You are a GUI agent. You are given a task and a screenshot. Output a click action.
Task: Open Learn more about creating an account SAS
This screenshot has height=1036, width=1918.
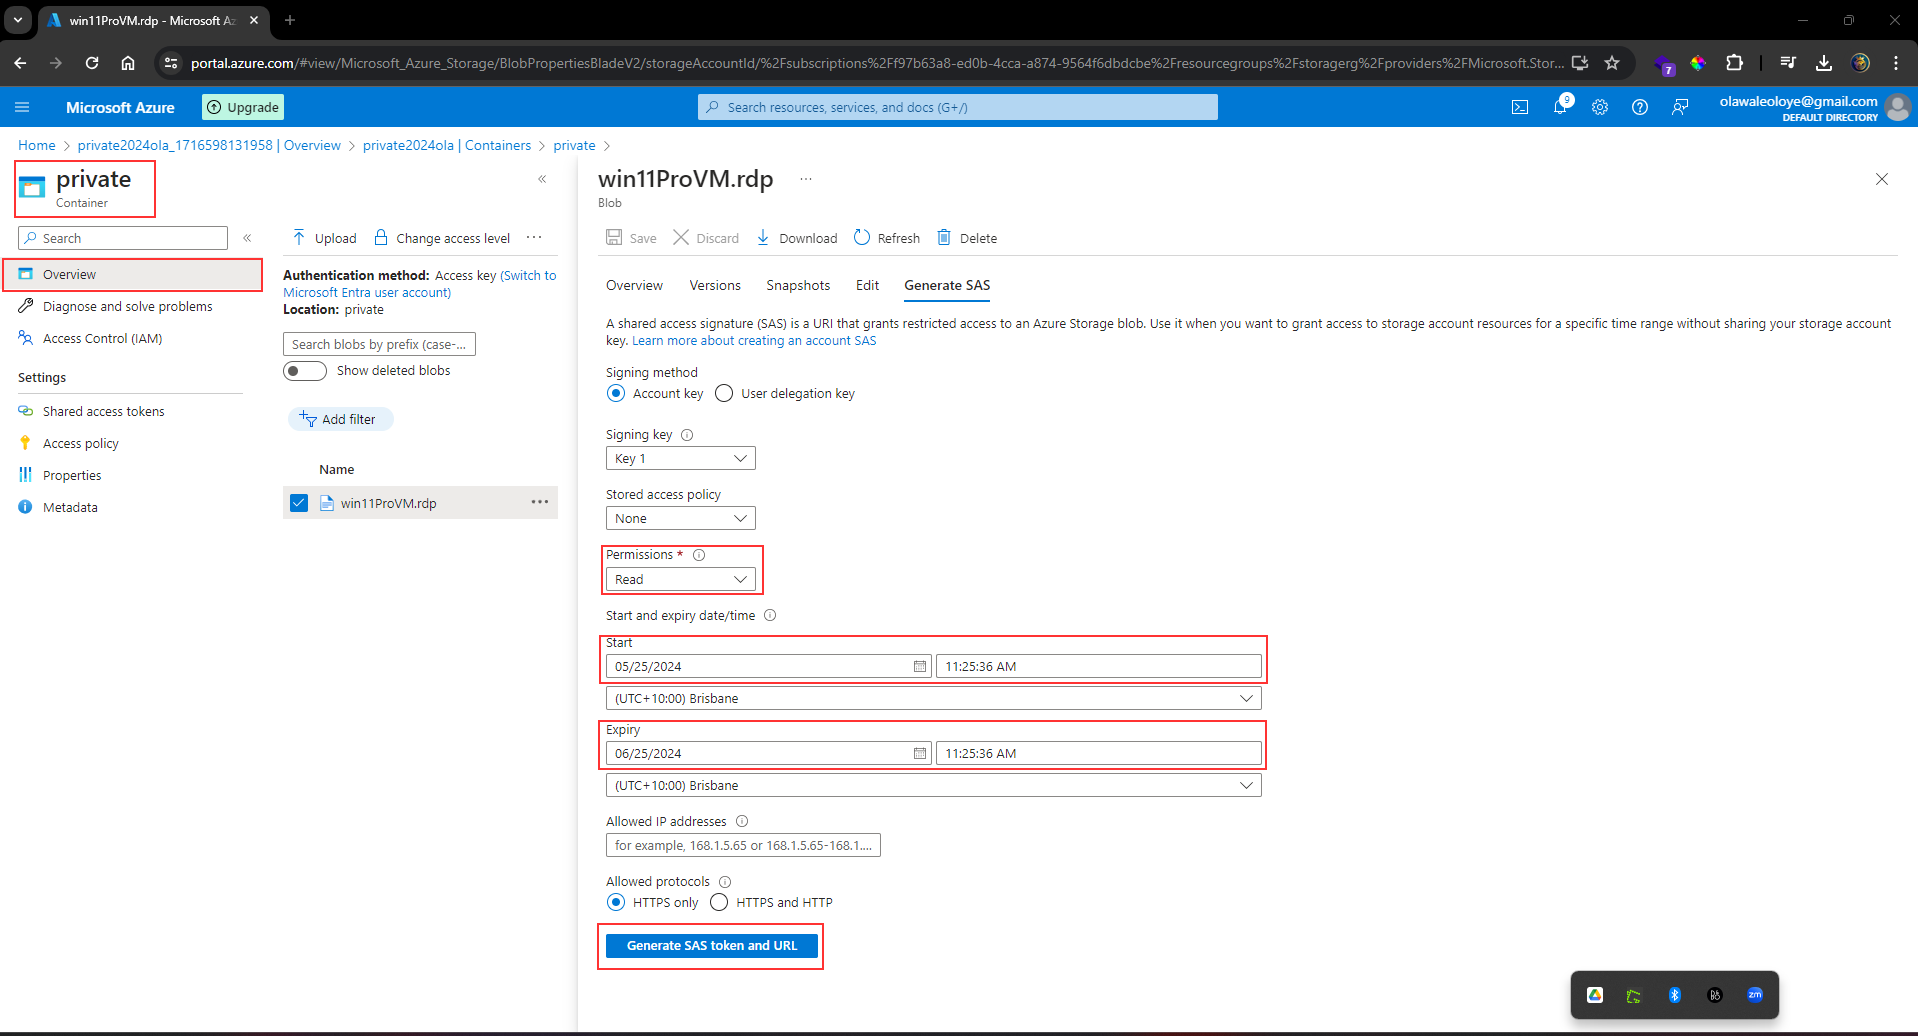click(754, 341)
